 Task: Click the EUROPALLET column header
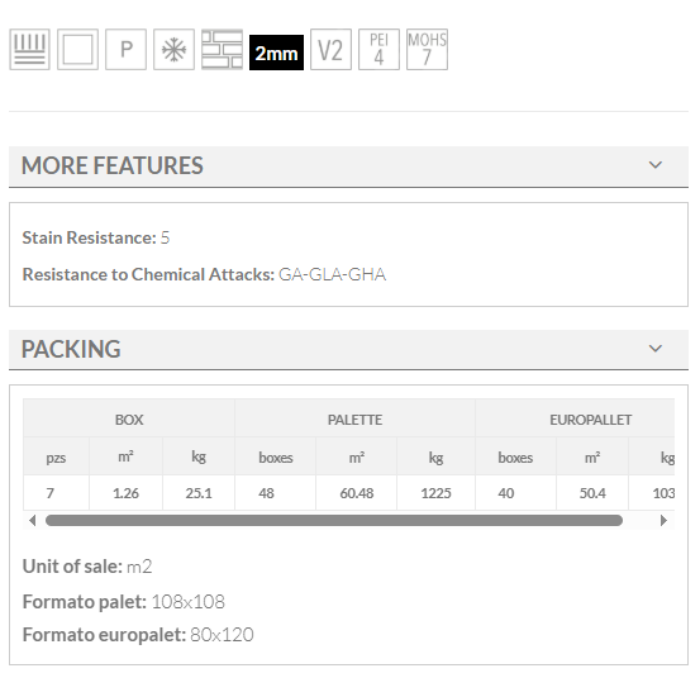590,420
